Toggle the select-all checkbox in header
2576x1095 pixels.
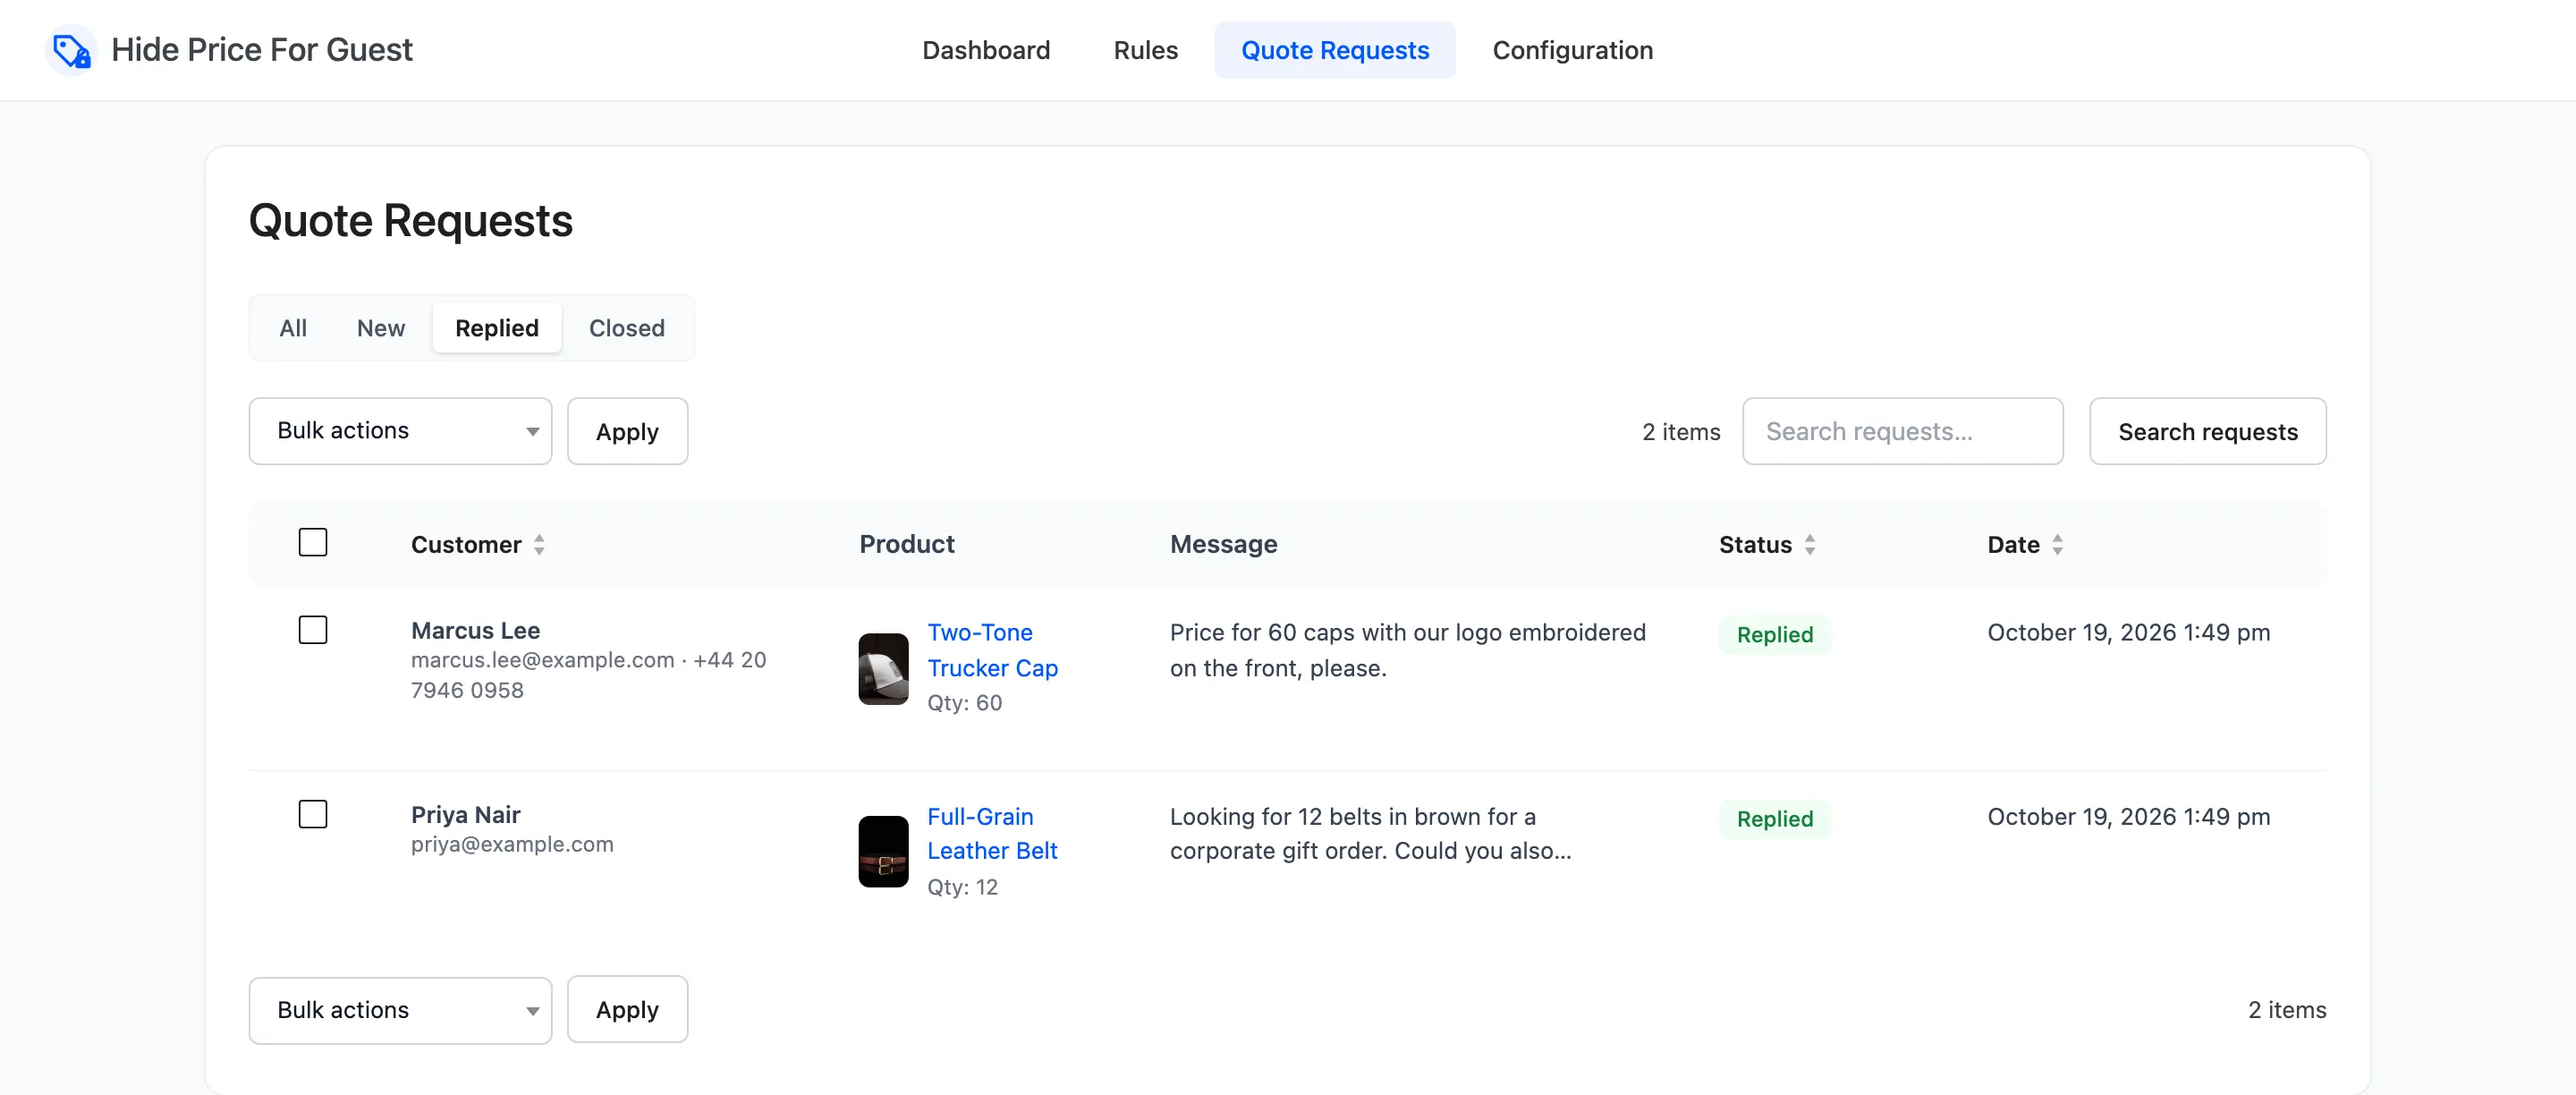click(x=313, y=542)
